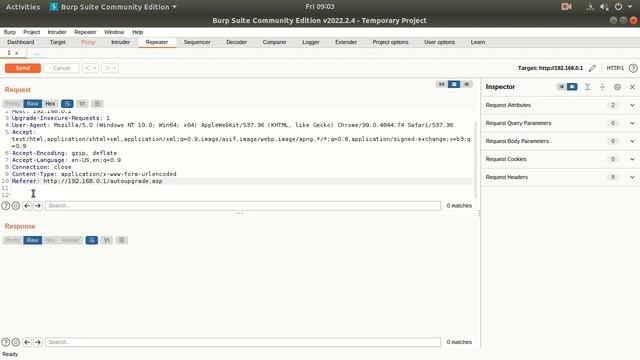Add new Repeater tab with ellipsis

36,53
